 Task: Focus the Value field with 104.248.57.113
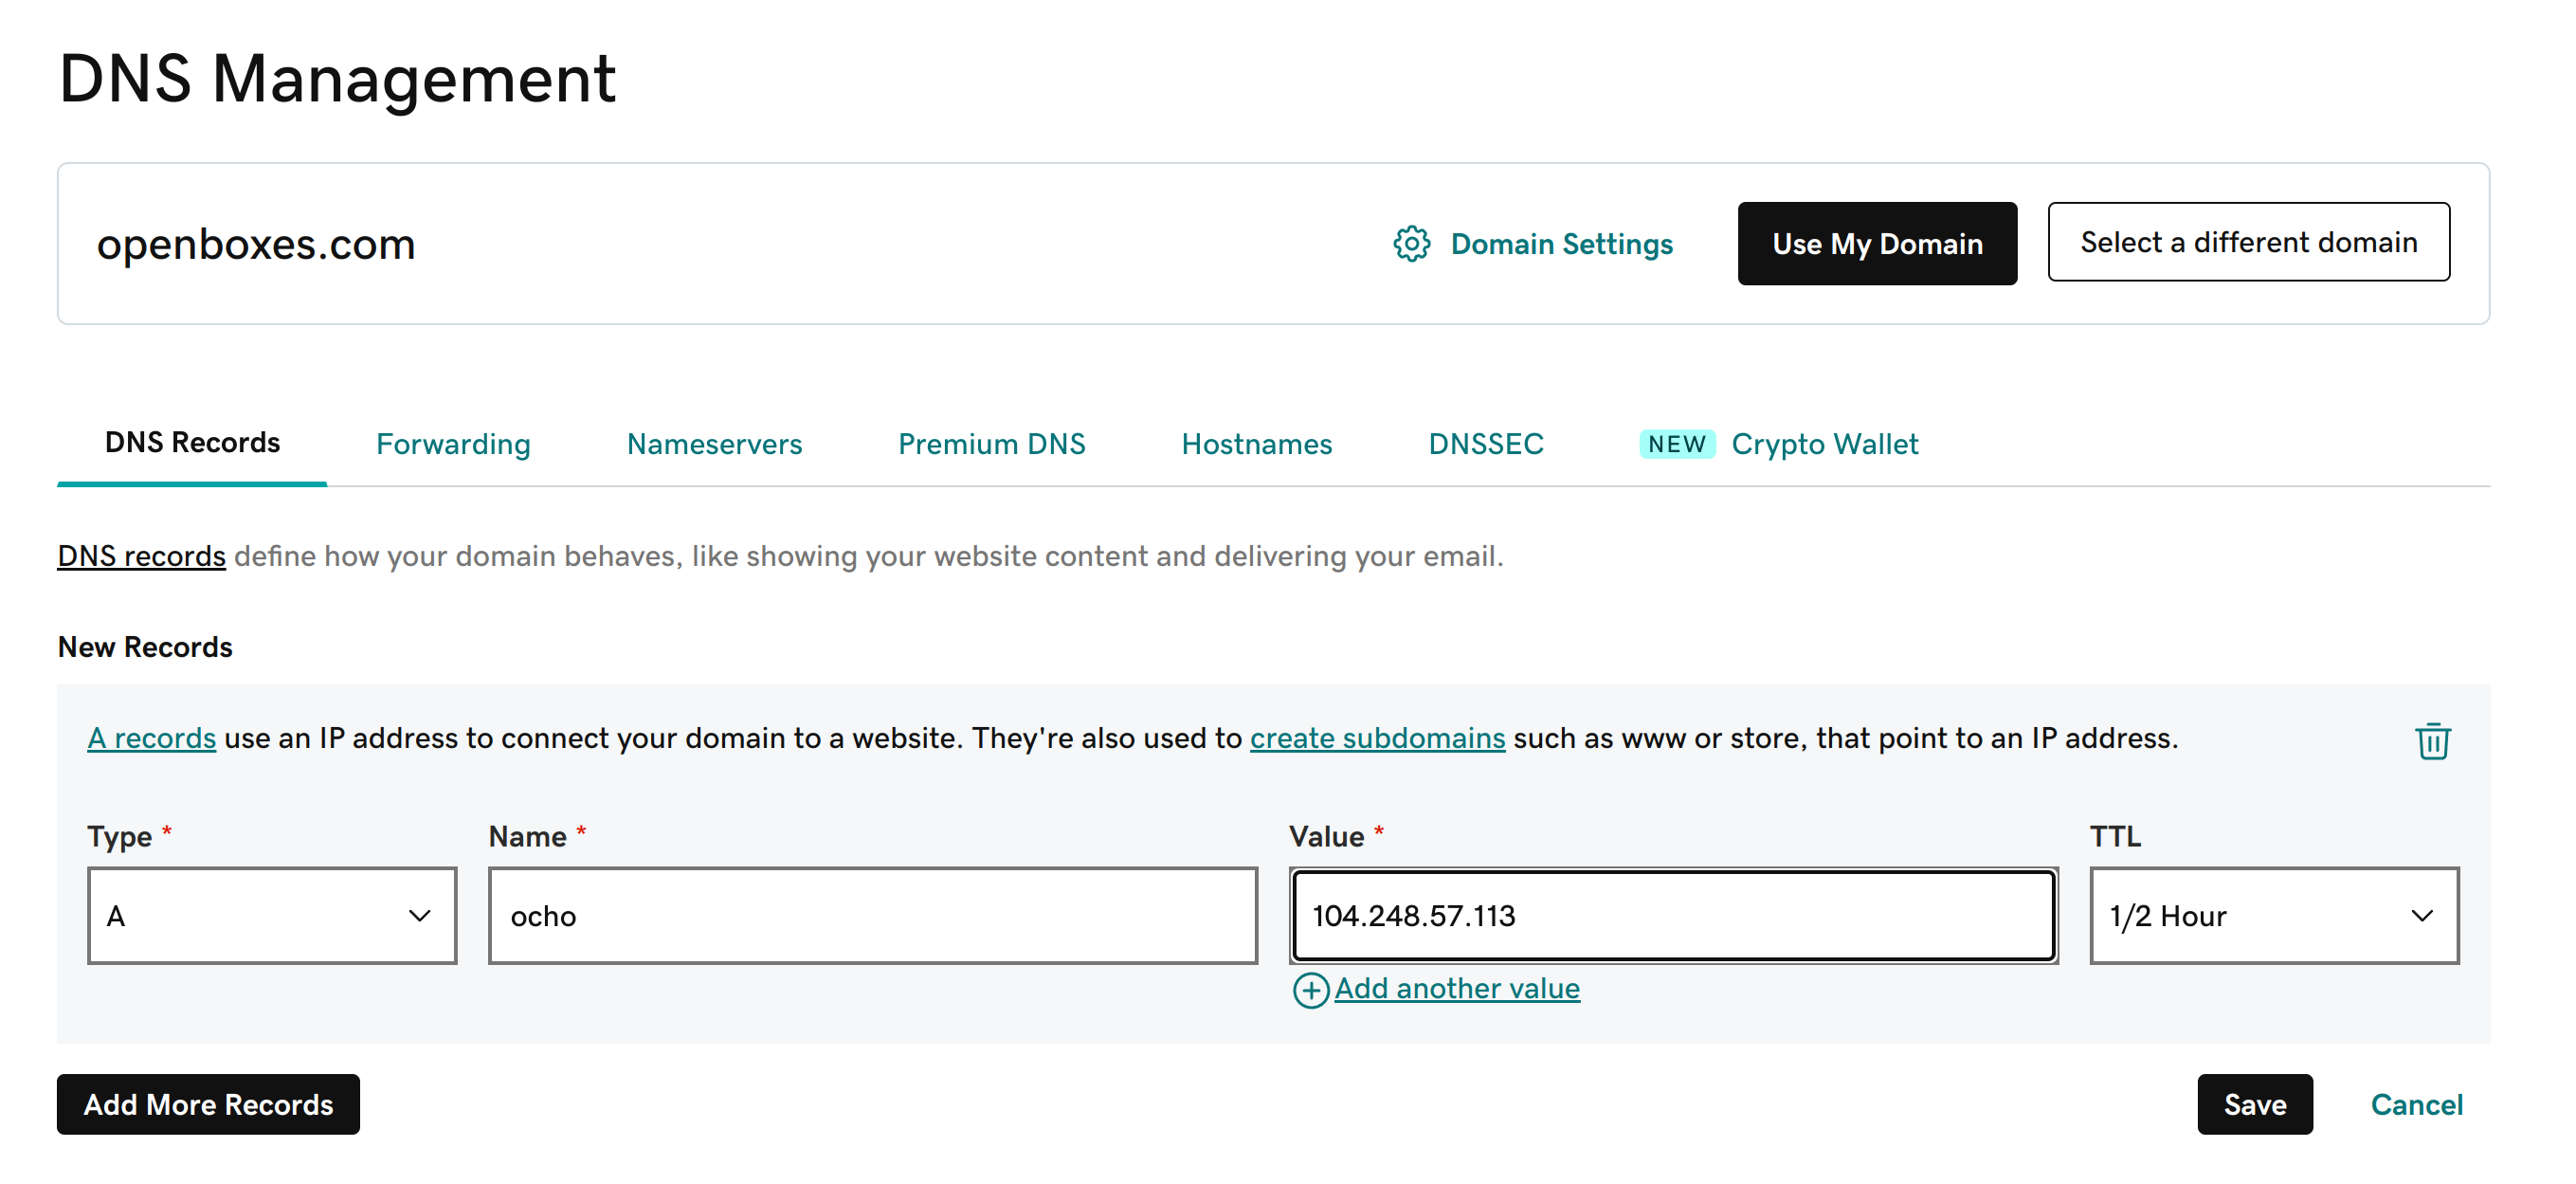click(x=1673, y=916)
